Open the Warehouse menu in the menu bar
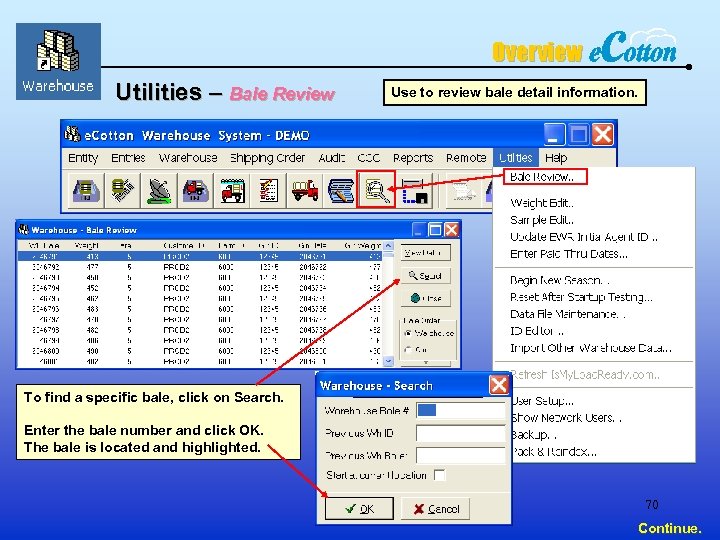This screenshot has width=720, height=540. coord(188,158)
